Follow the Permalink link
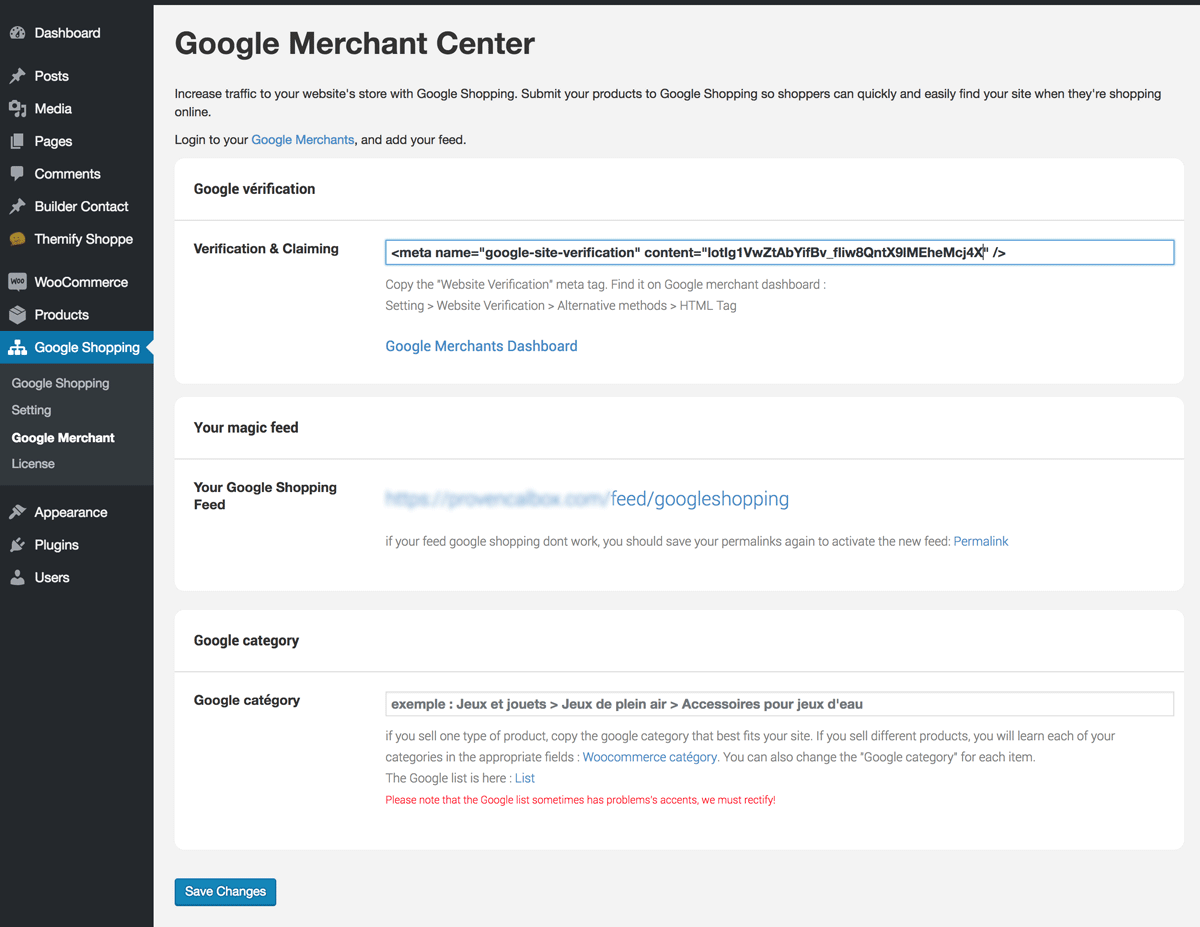The width and height of the screenshot is (1200, 927). pos(980,541)
